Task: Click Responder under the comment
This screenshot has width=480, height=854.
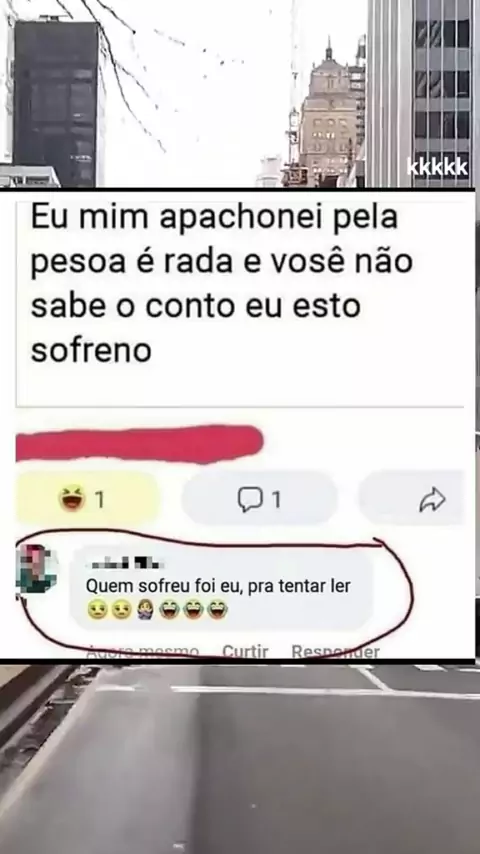Action: pos(335,651)
